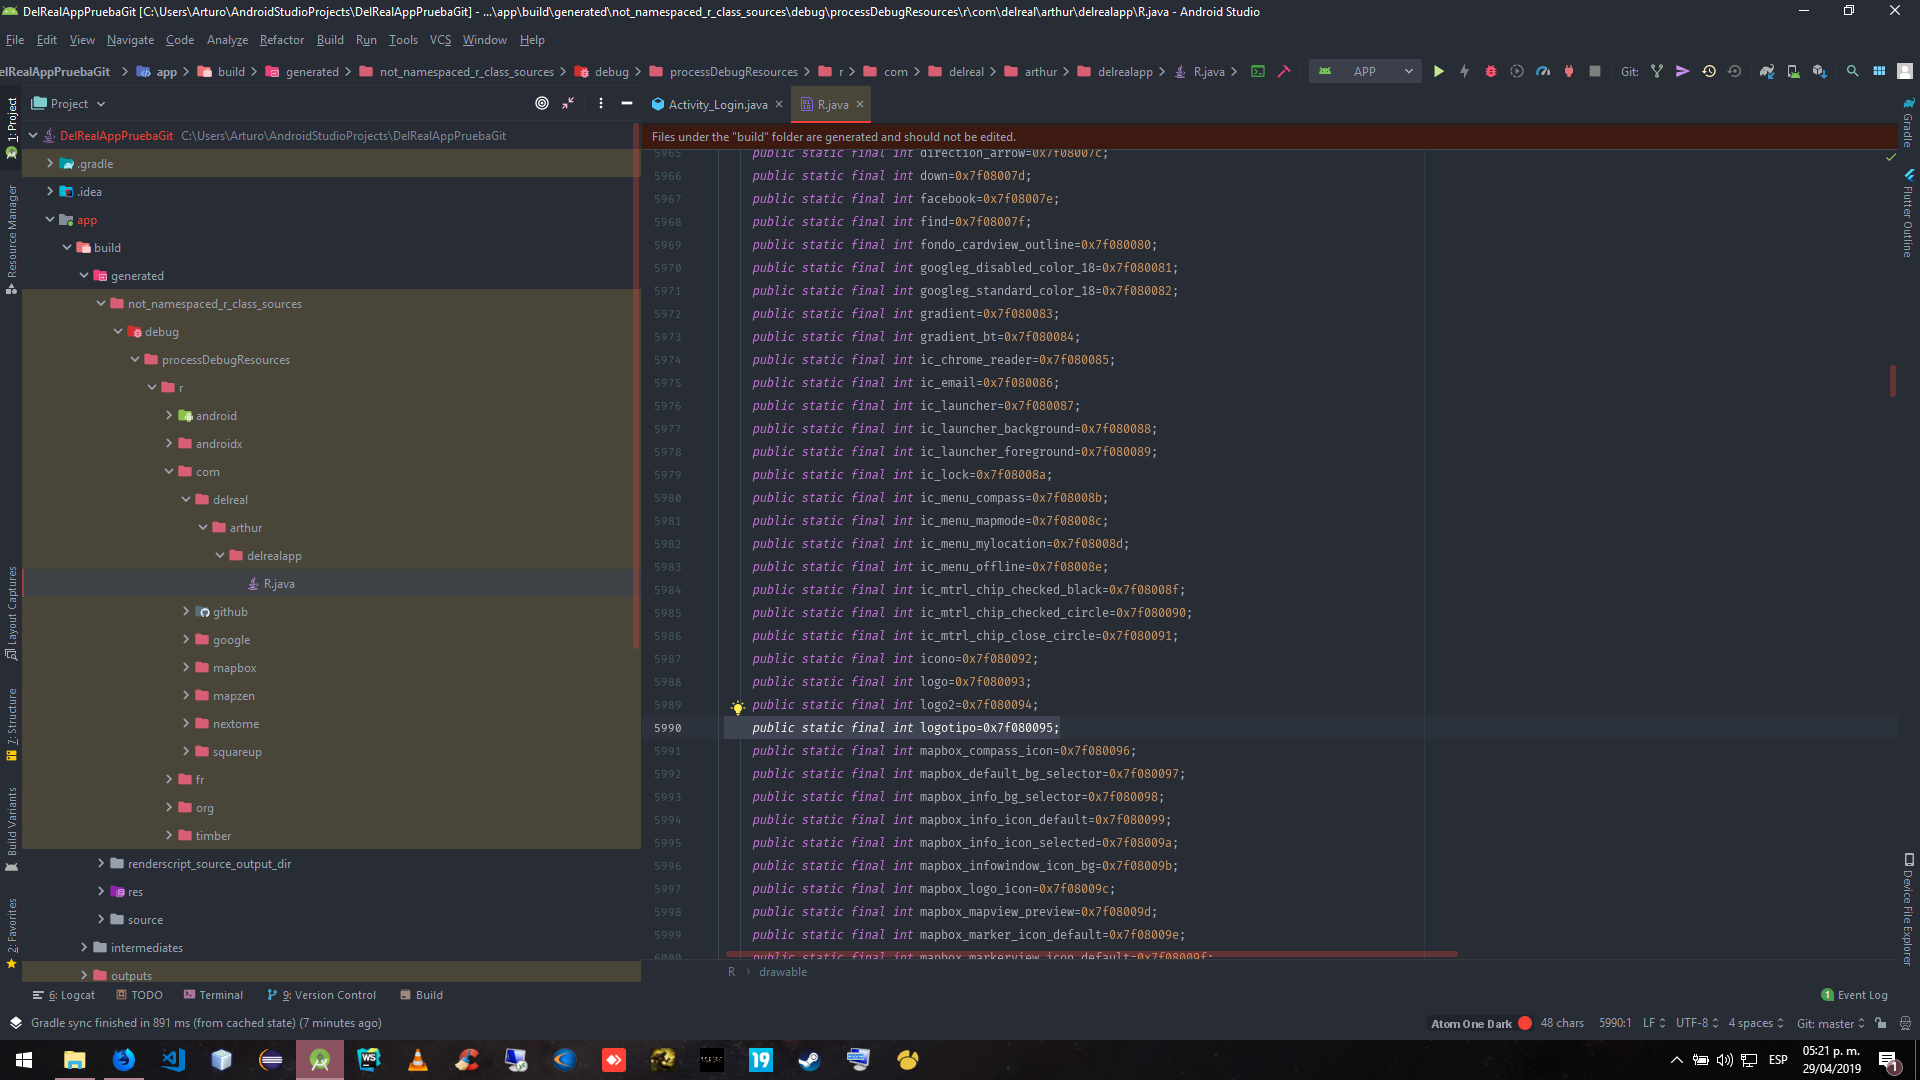This screenshot has height=1080, width=1920.
Task: Open the LF line separator selector
Action: coord(1654,1023)
